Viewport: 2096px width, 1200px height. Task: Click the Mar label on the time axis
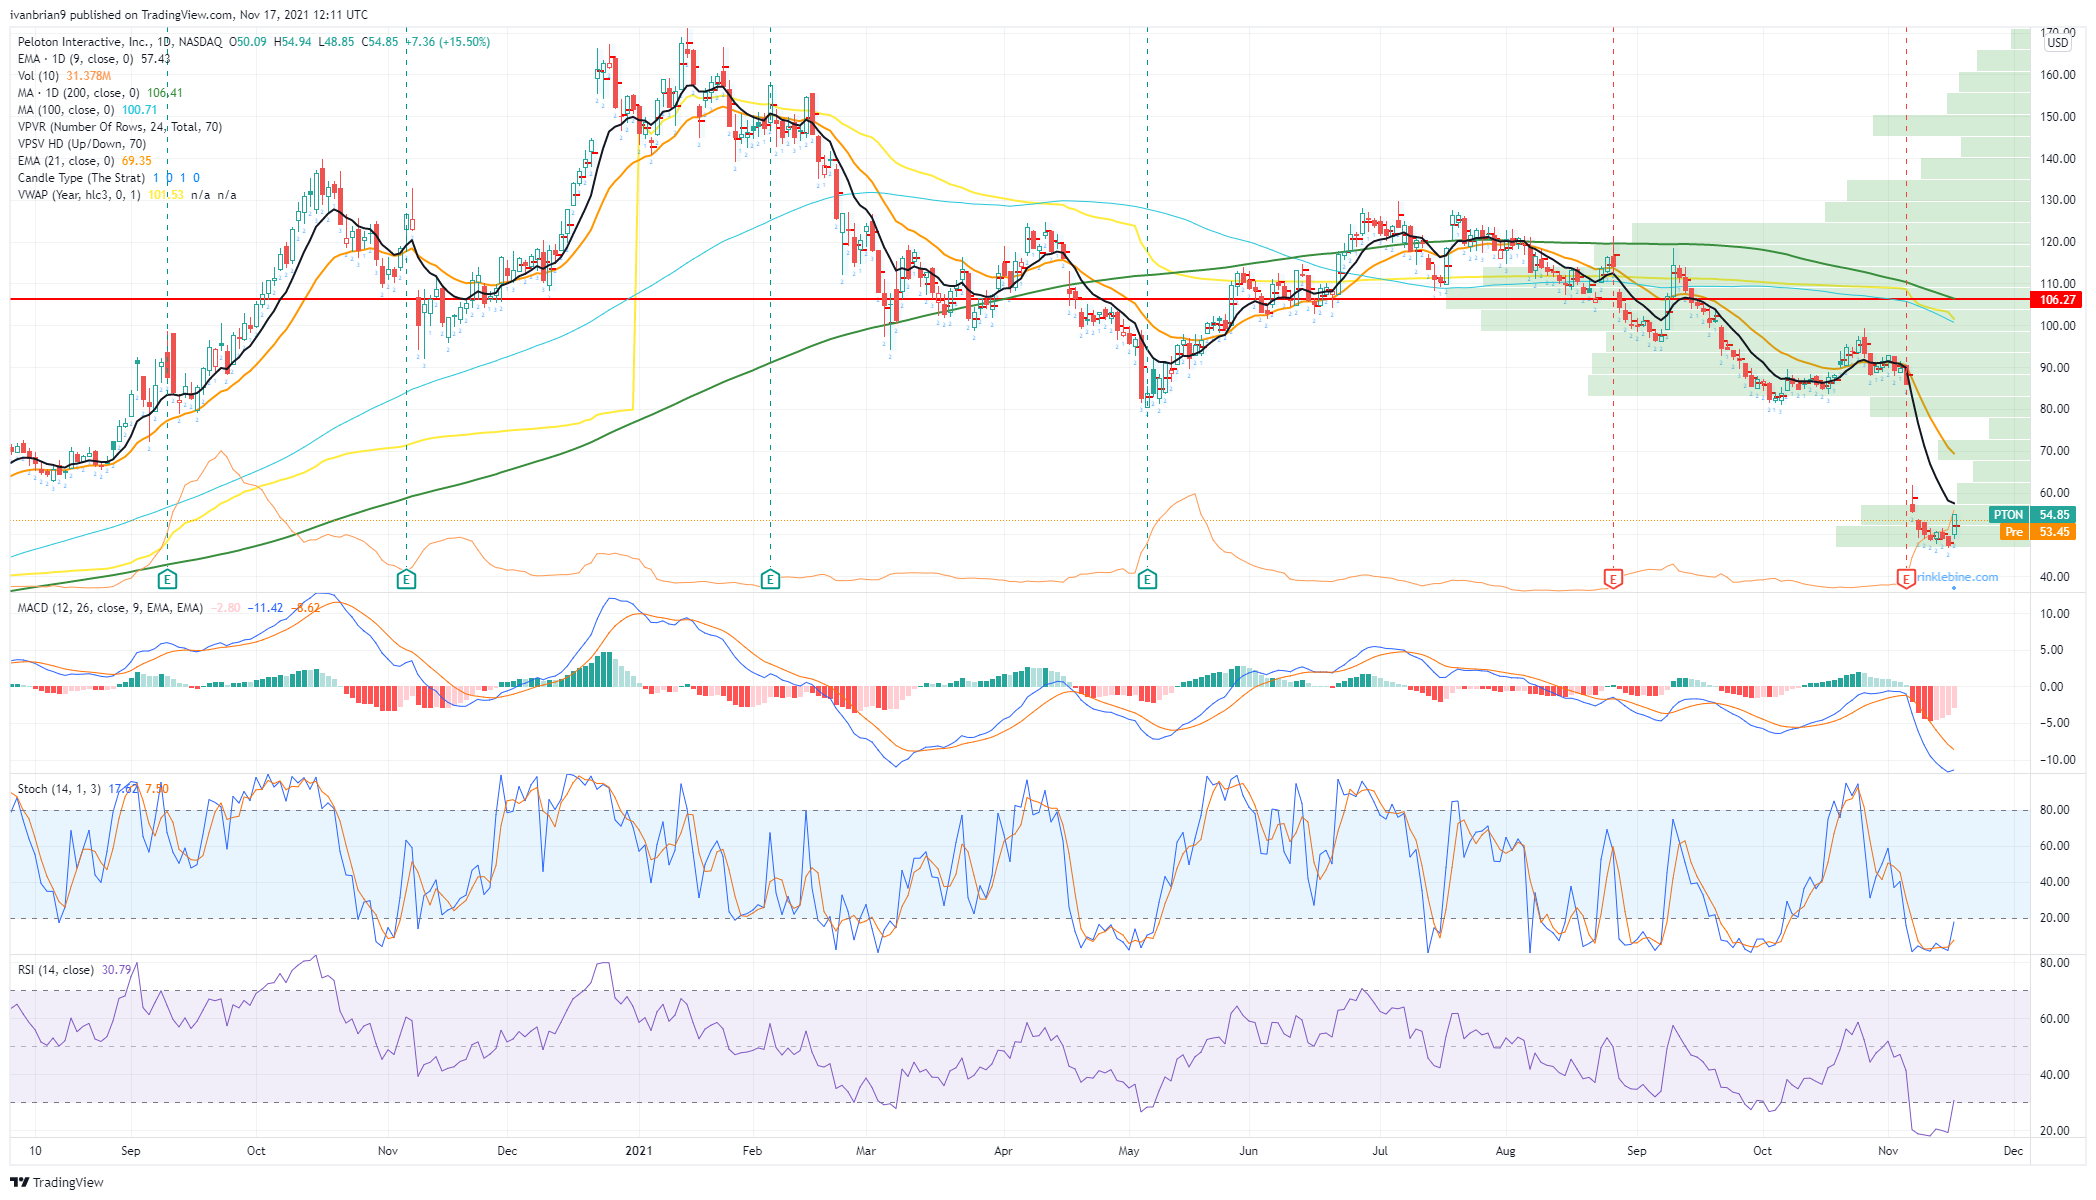click(866, 1151)
